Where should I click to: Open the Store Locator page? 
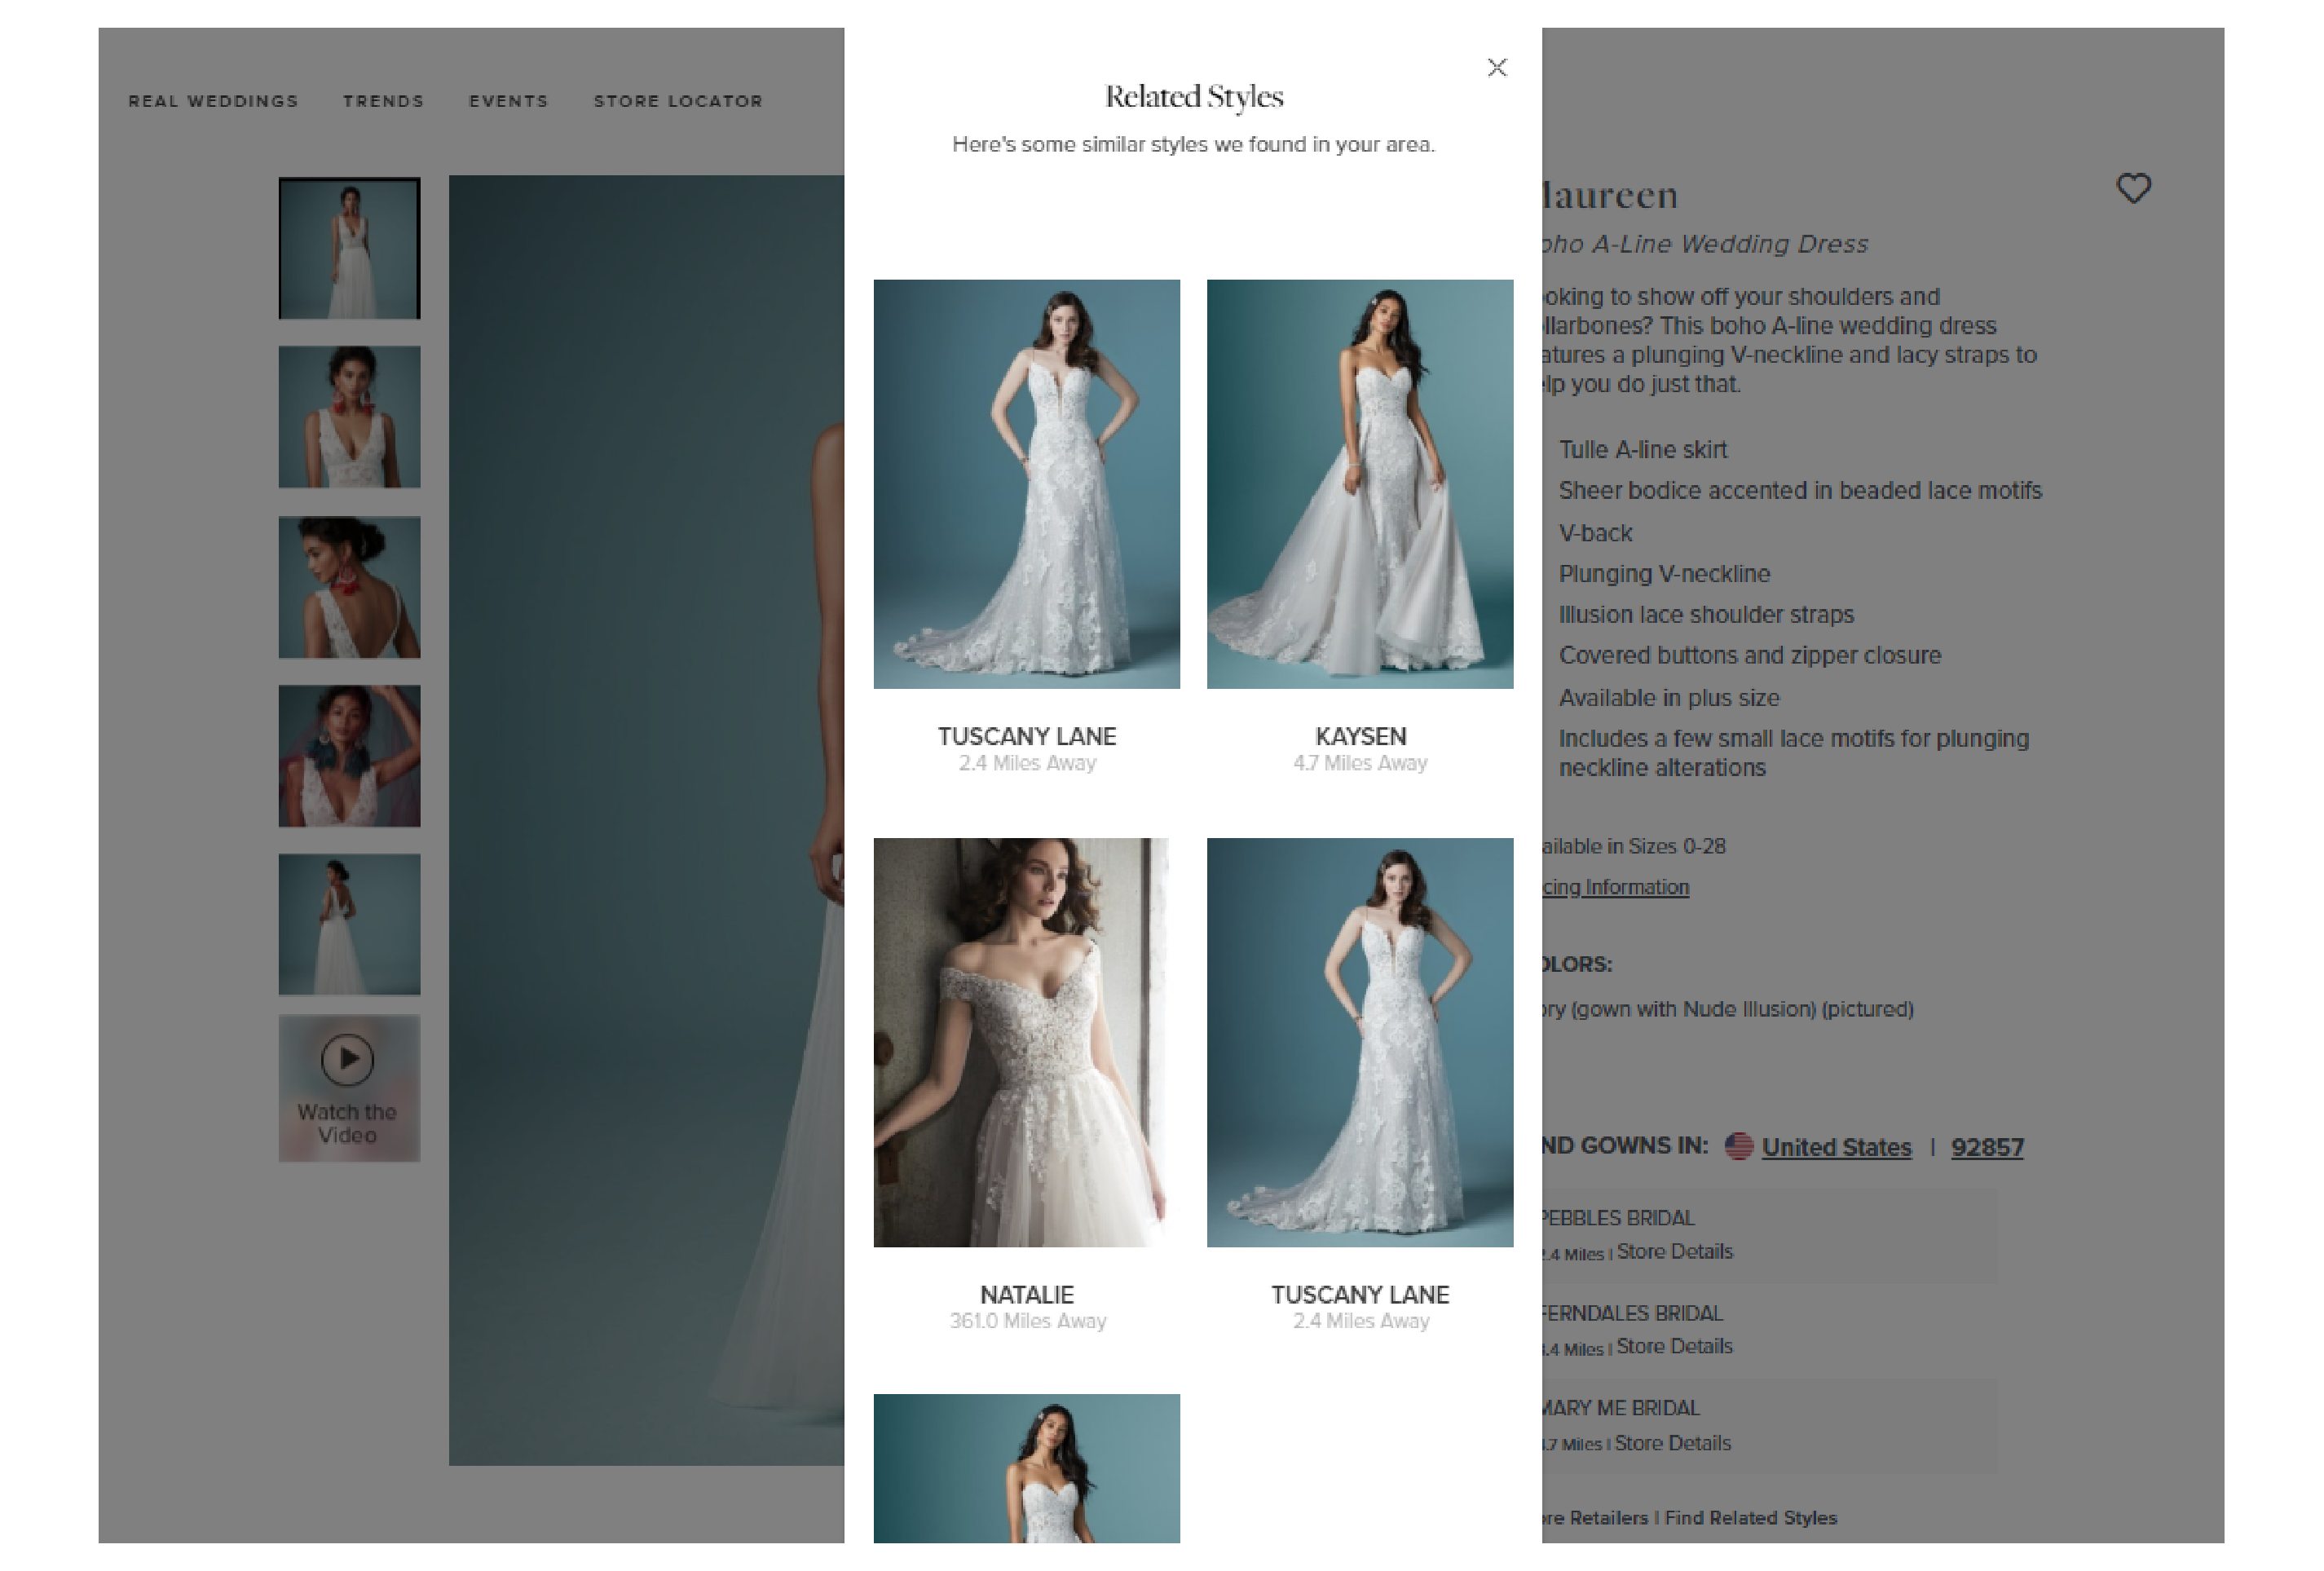(x=677, y=101)
